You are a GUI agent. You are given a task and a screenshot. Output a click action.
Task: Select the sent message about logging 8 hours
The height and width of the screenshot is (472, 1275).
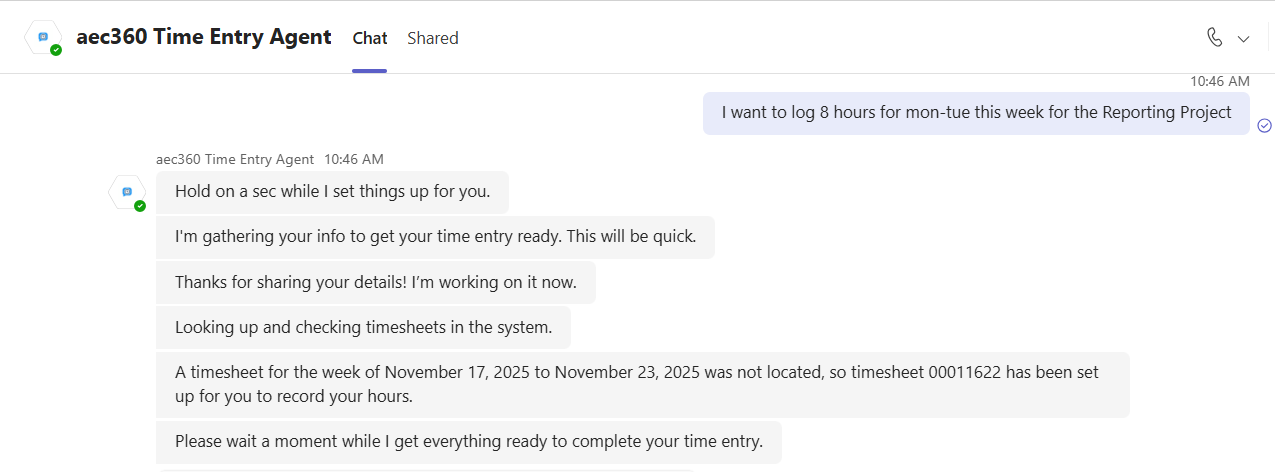click(x=976, y=113)
